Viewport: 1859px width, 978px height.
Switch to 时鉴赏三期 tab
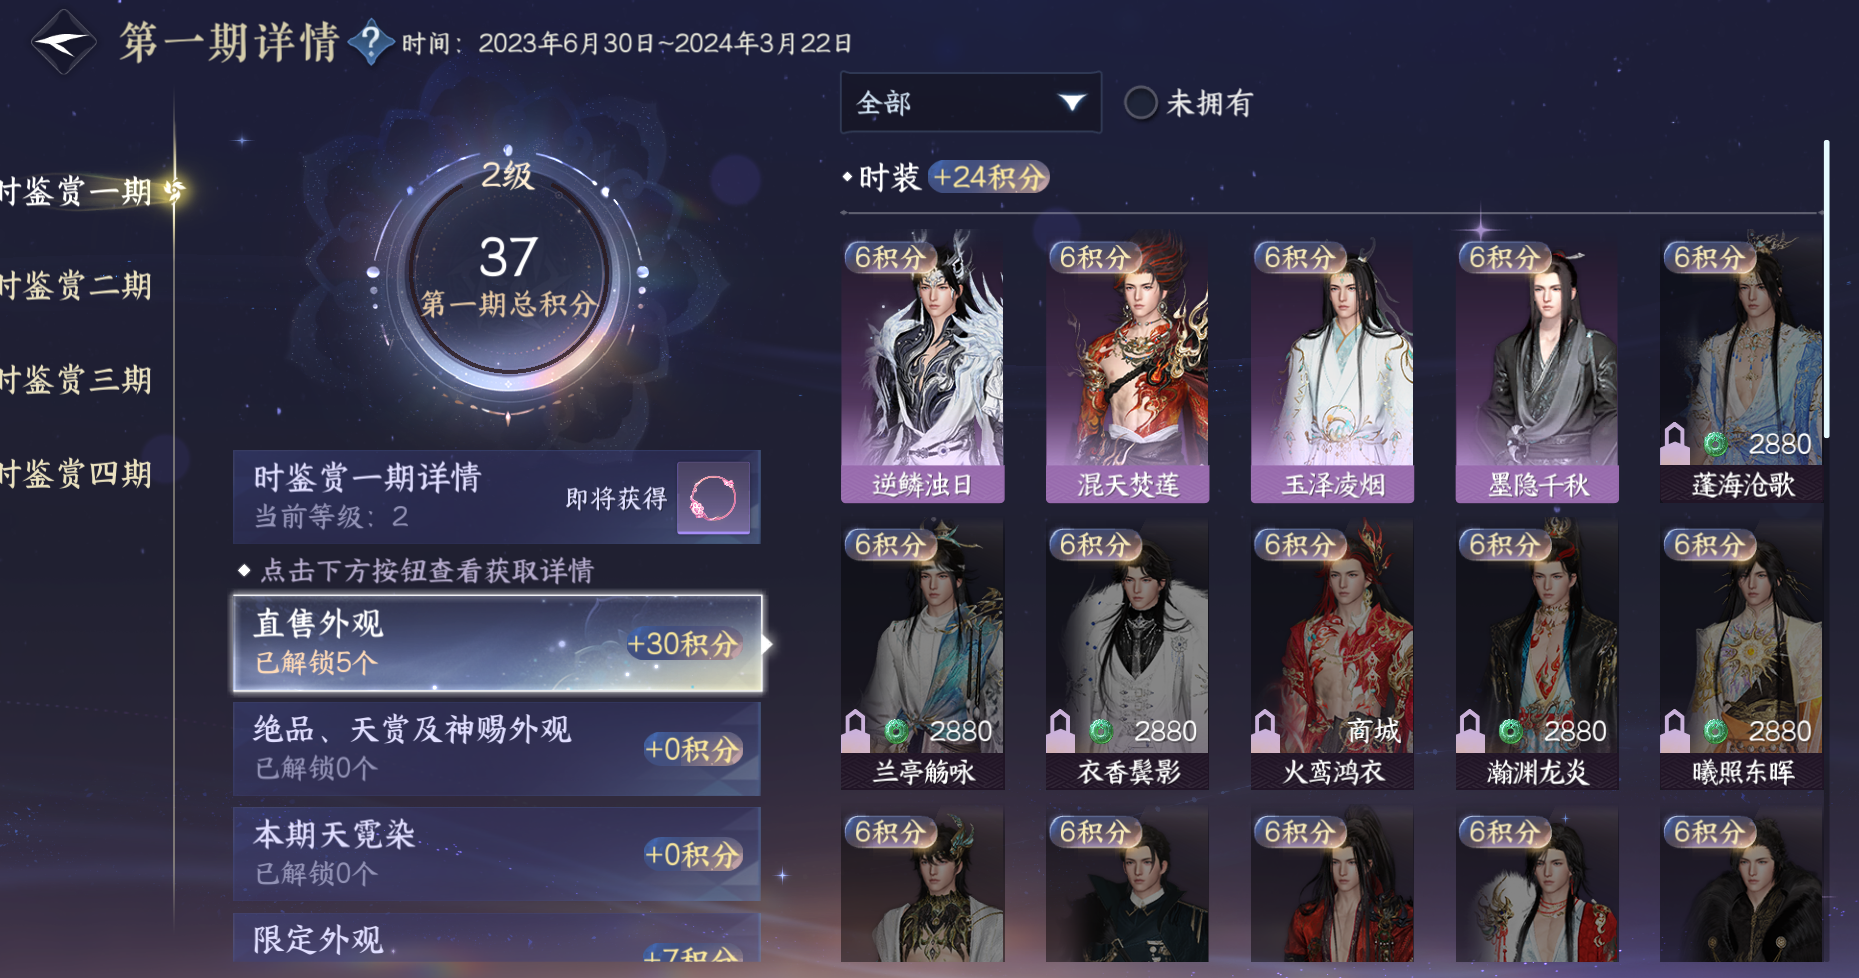(x=76, y=380)
